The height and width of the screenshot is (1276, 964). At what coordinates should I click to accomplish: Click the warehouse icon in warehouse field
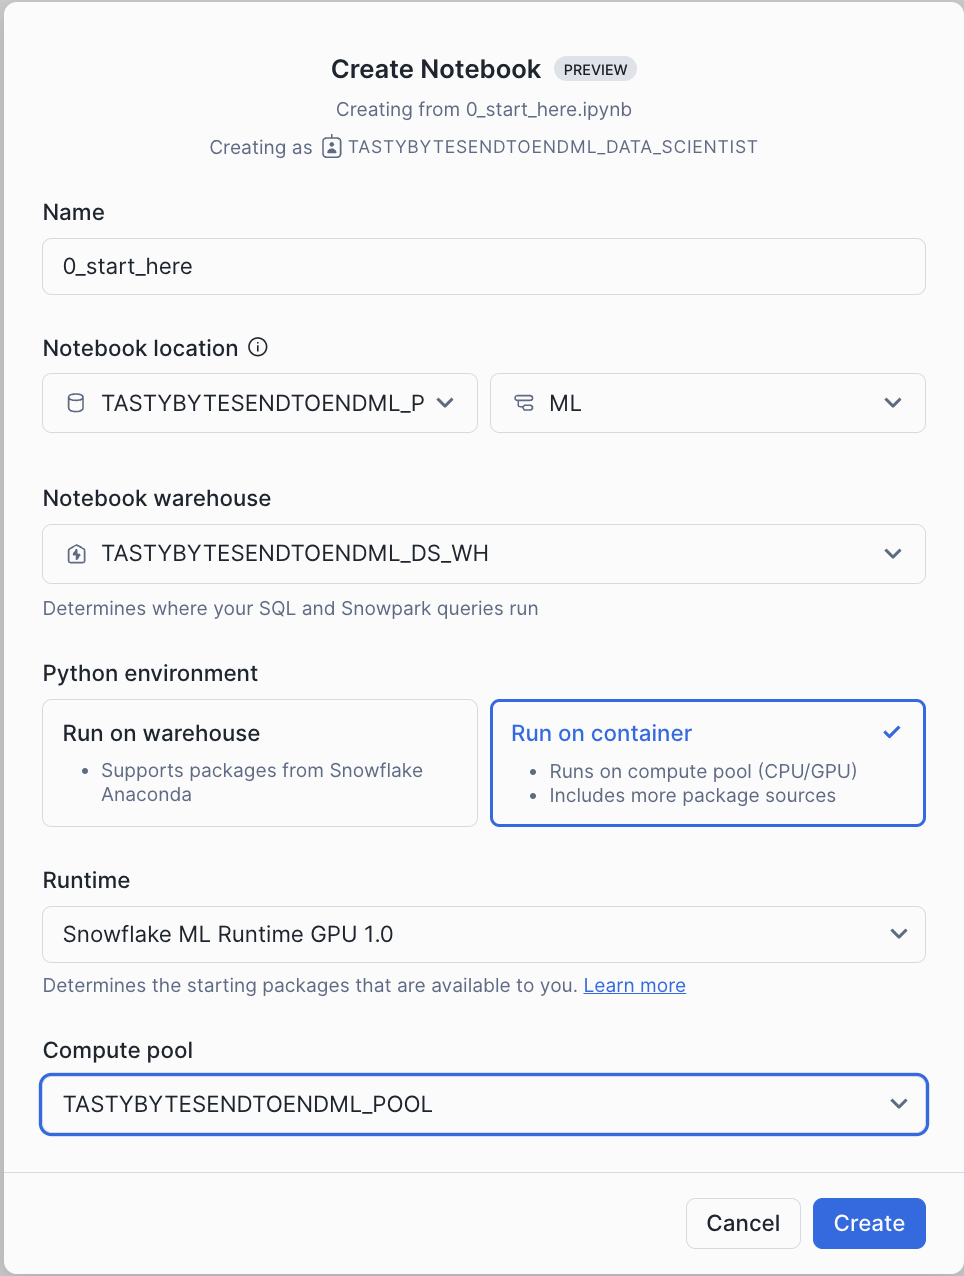[76, 554]
